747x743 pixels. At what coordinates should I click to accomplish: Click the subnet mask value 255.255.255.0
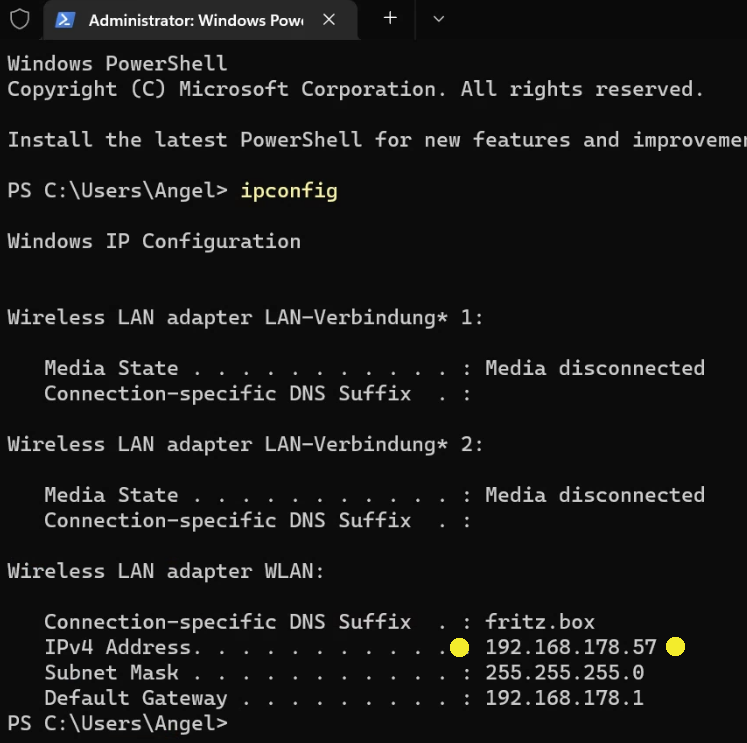click(564, 673)
